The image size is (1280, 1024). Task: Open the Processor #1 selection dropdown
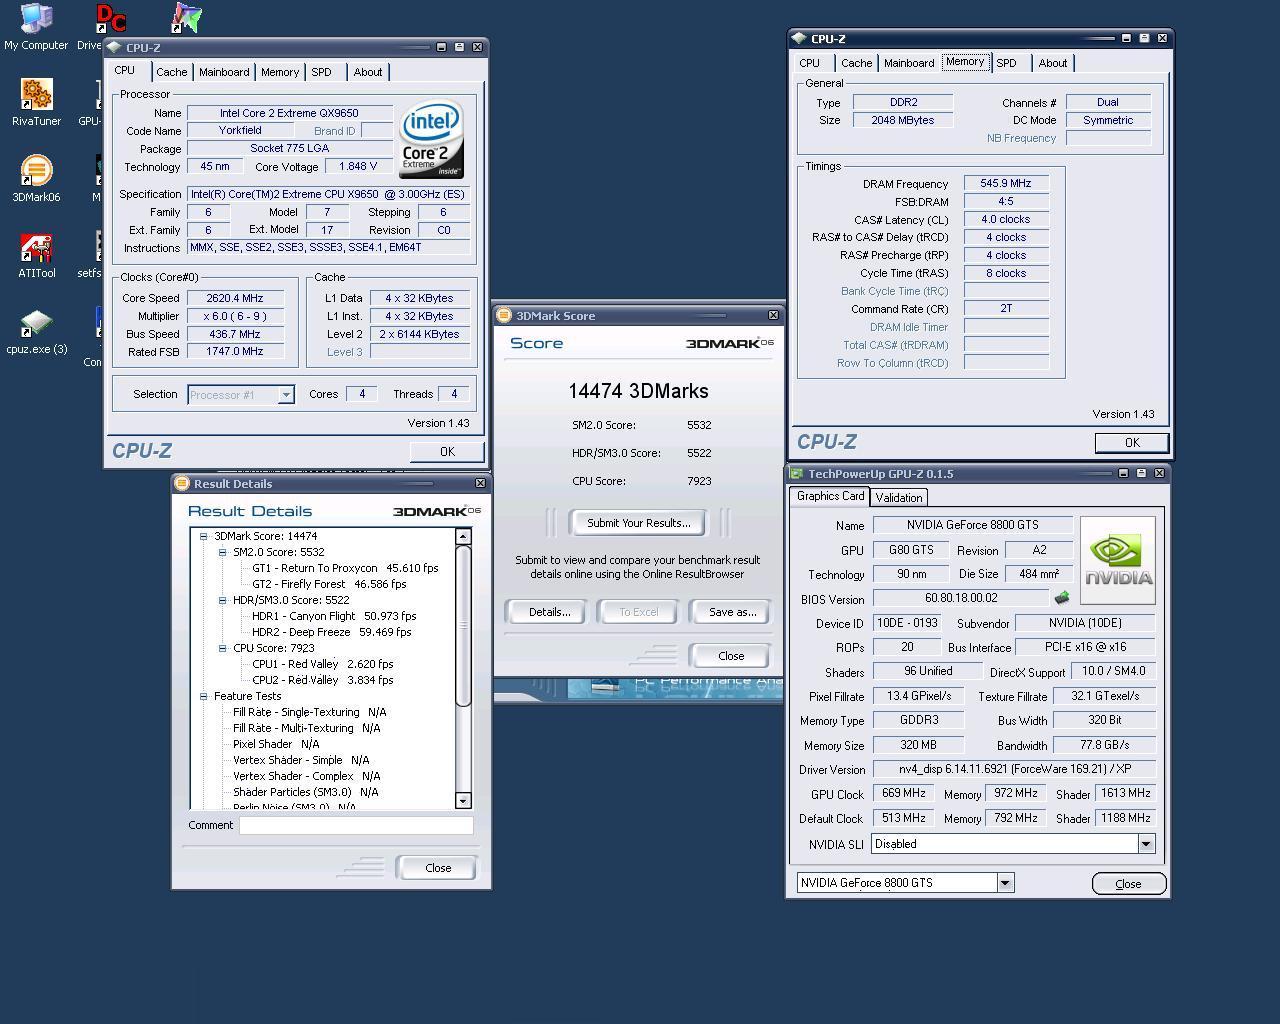[285, 395]
